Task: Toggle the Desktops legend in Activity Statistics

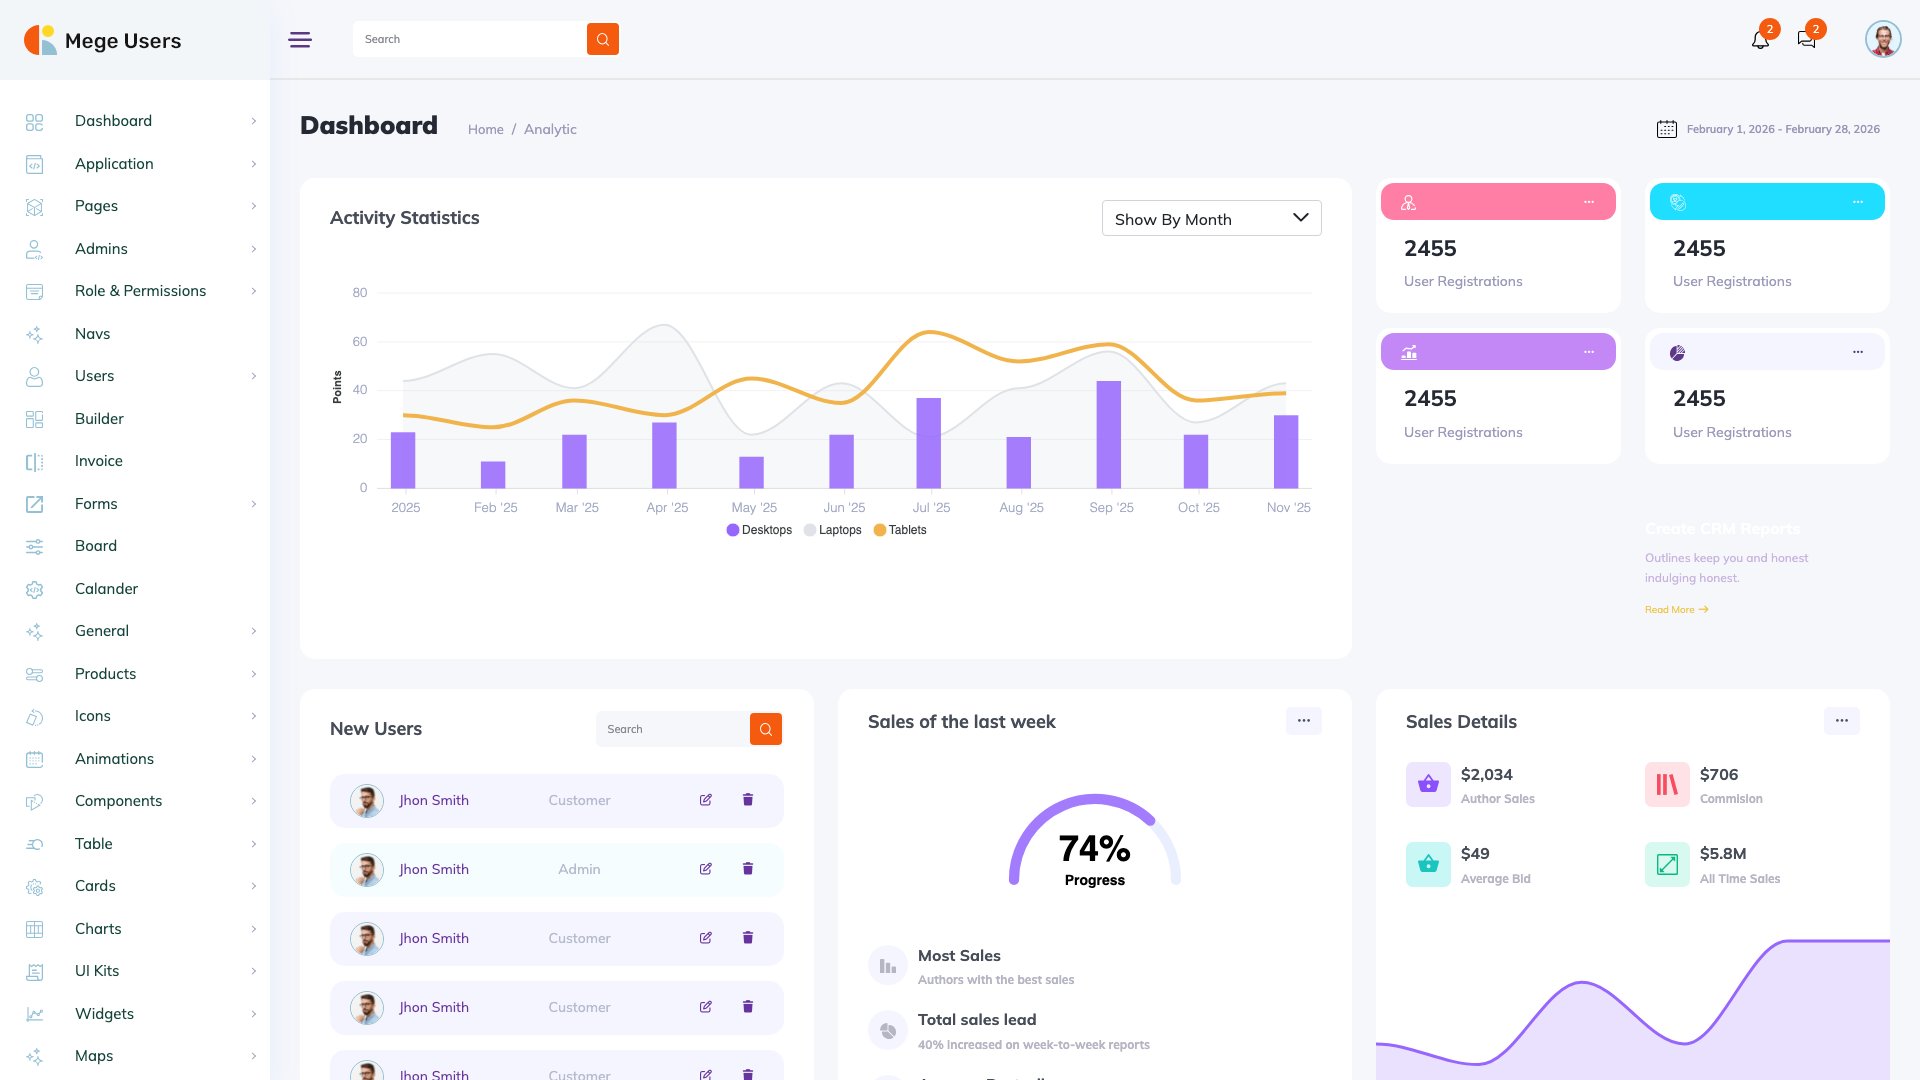Action: pos(760,529)
